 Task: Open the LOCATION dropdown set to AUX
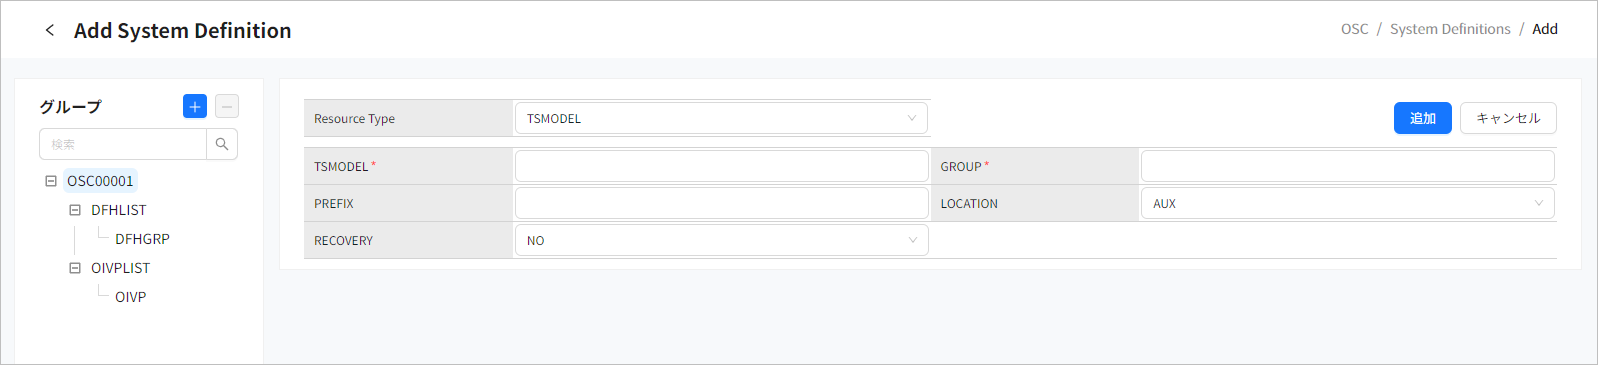coord(1347,203)
